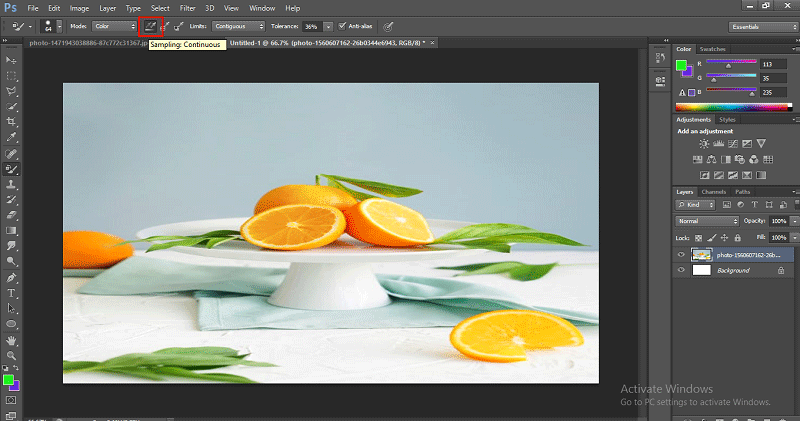Toggle tablet pressure for size icon

coord(388,27)
